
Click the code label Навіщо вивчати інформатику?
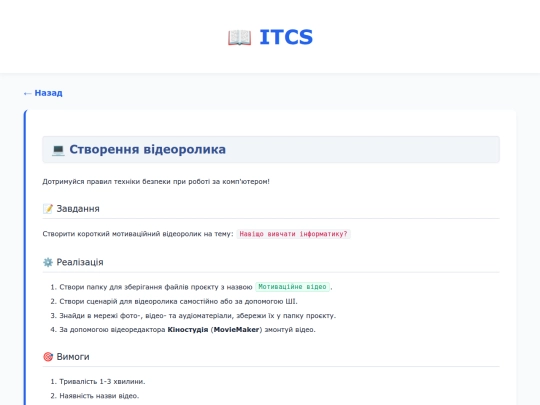coord(293,234)
